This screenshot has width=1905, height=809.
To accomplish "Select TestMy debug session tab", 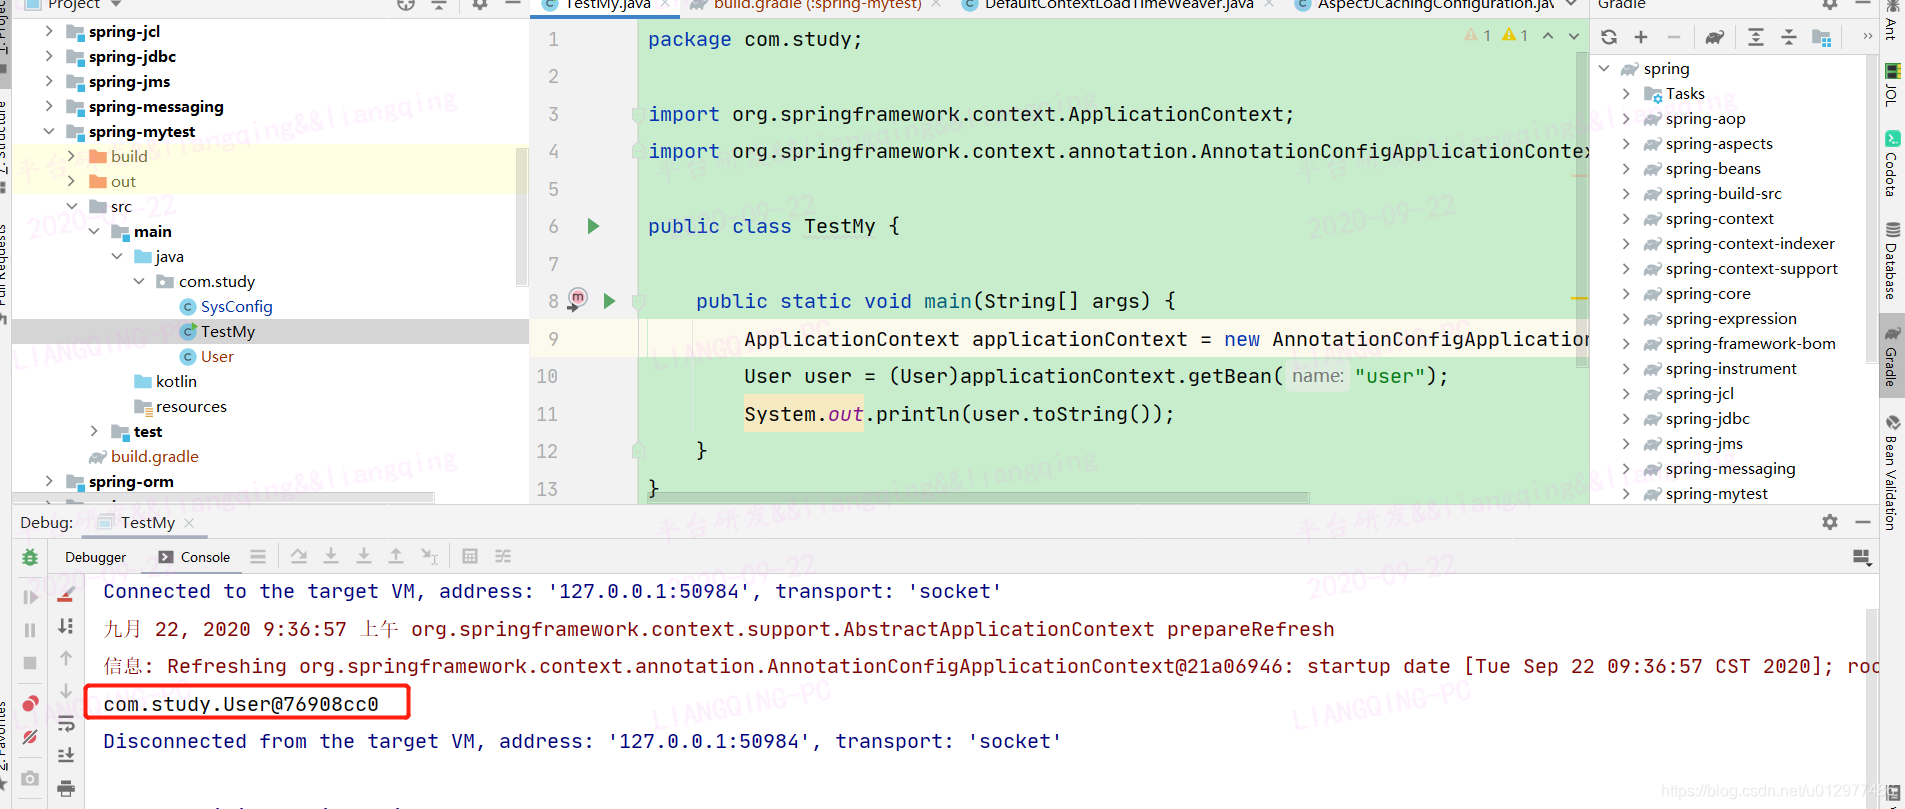I will pos(147,522).
